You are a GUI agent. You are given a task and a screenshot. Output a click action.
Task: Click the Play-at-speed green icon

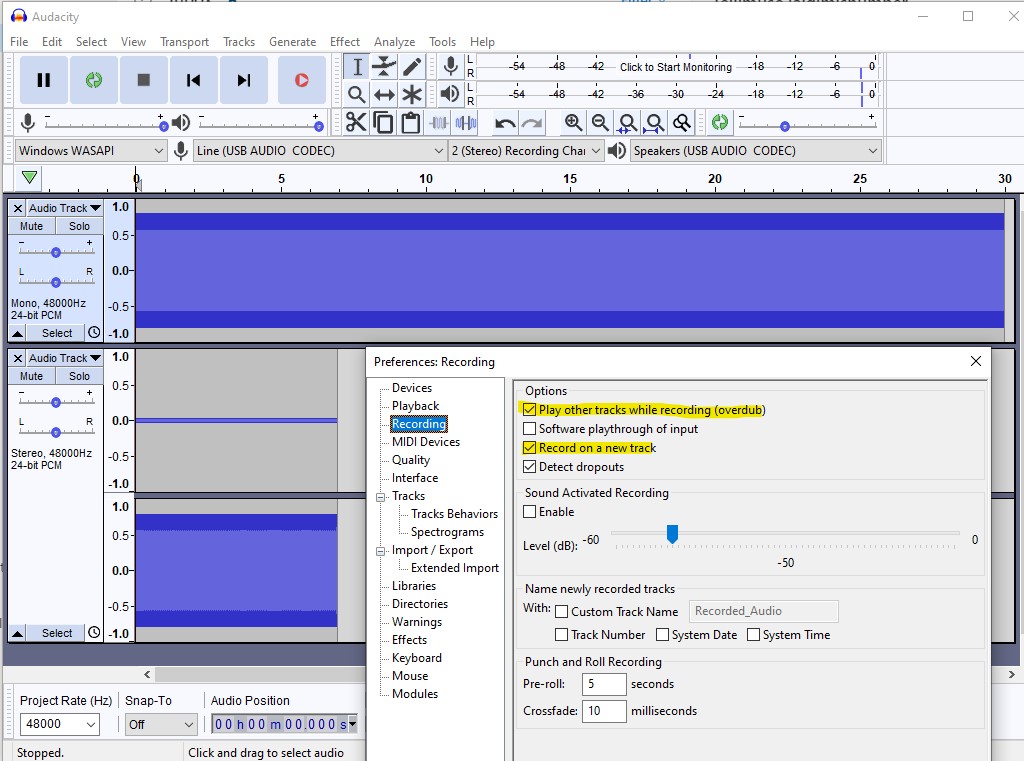point(720,122)
